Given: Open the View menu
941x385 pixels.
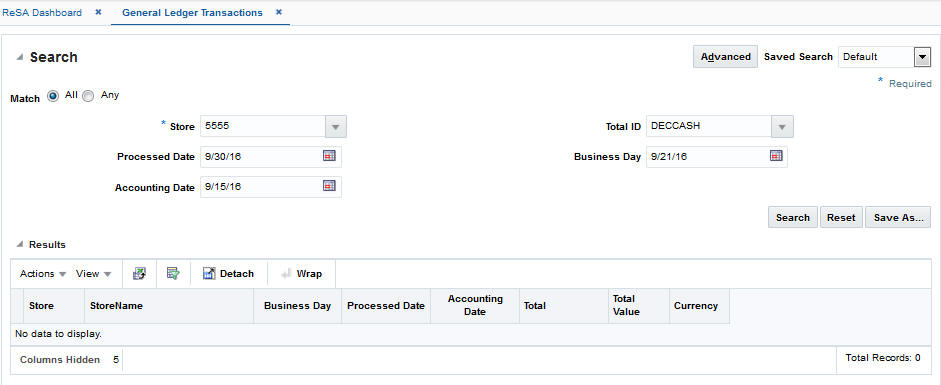Looking at the screenshot, I should point(94,273).
